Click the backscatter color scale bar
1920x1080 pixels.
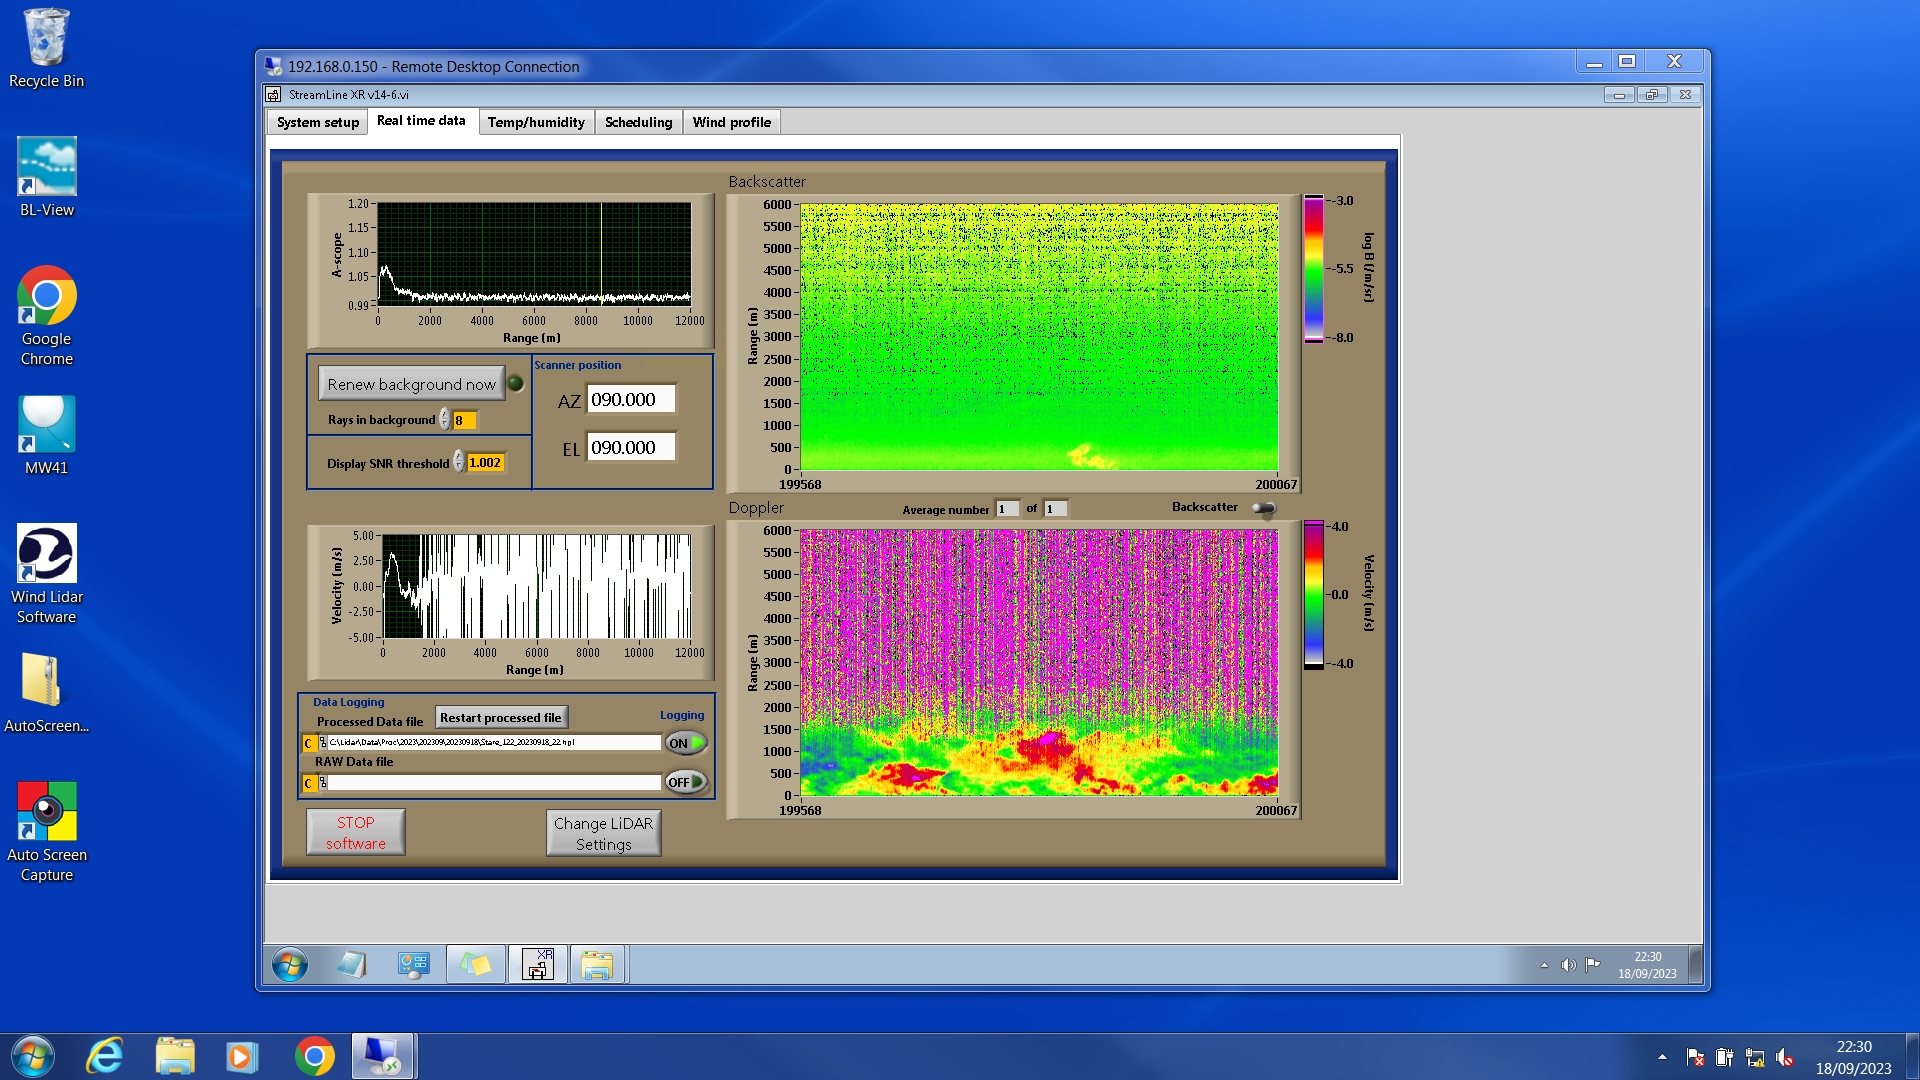pyautogui.click(x=1313, y=268)
